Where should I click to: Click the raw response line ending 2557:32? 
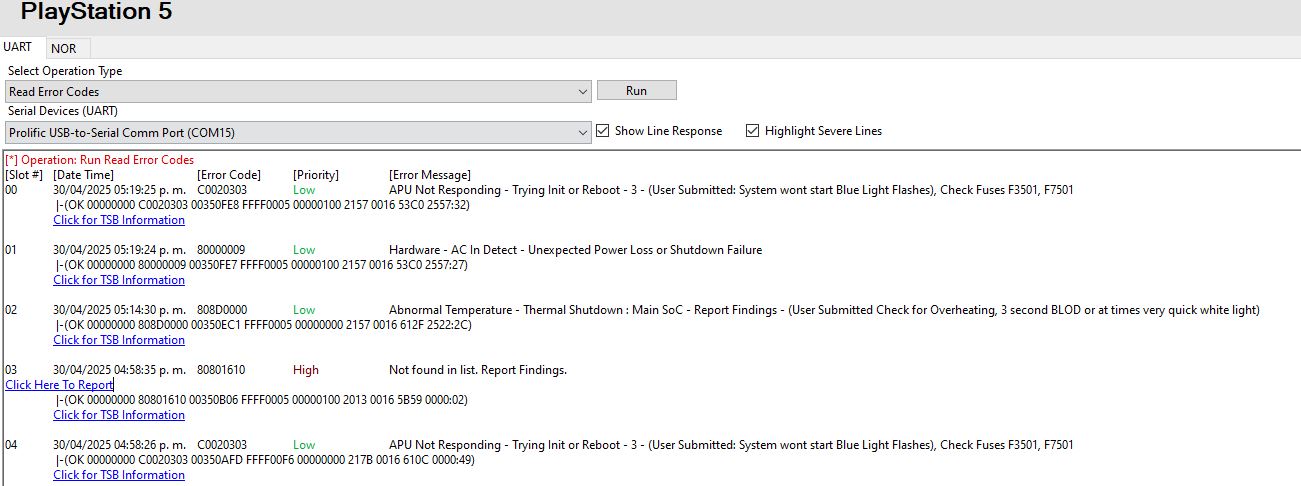[263, 205]
